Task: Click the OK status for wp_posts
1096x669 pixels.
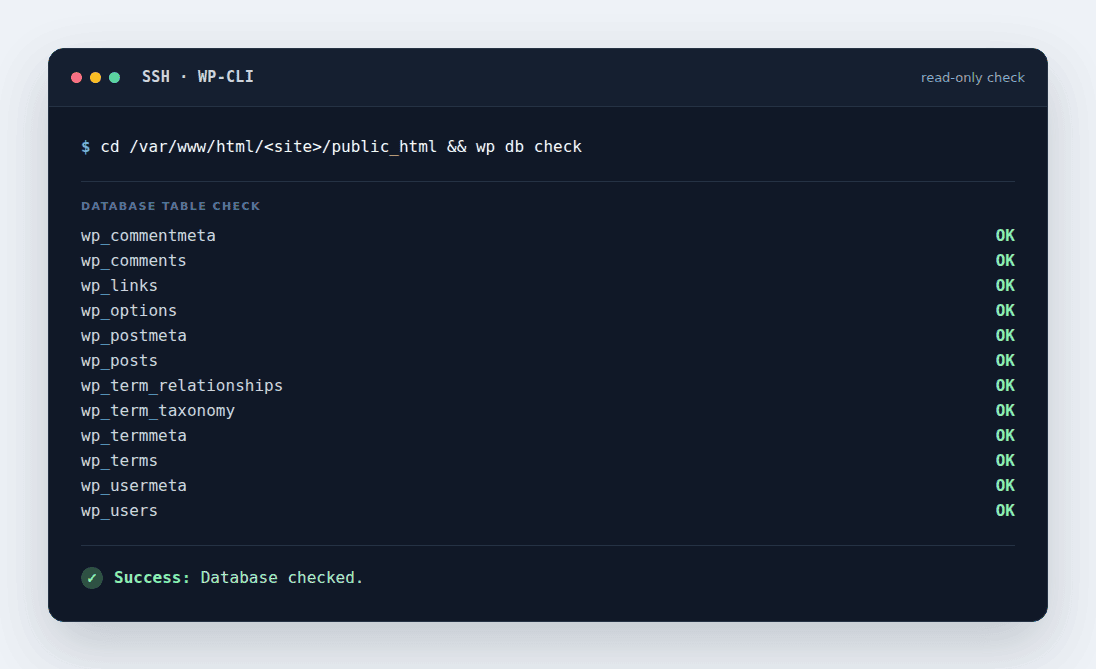Action: pyautogui.click(x=1005, y=361)
